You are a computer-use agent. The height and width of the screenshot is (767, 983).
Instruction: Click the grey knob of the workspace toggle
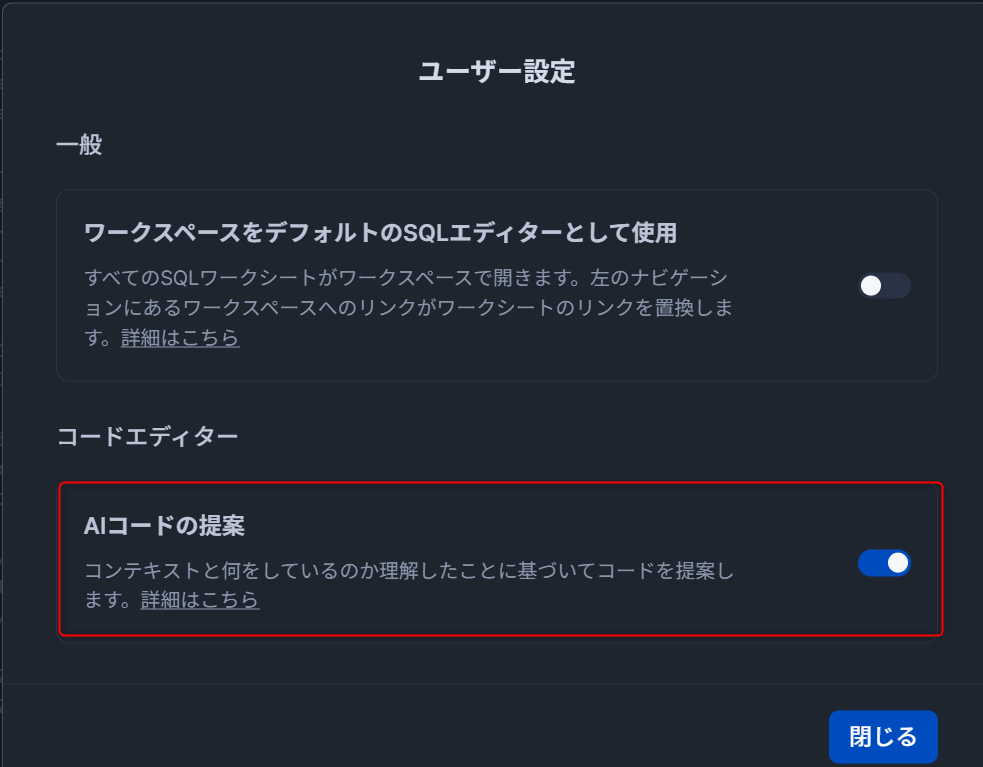[871, 286]
